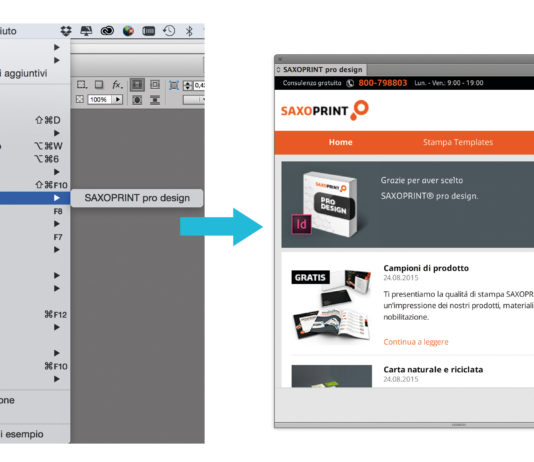Click the 0,4 value input field
Viewport: 534px width, 462px height.
tap(199, 85)
